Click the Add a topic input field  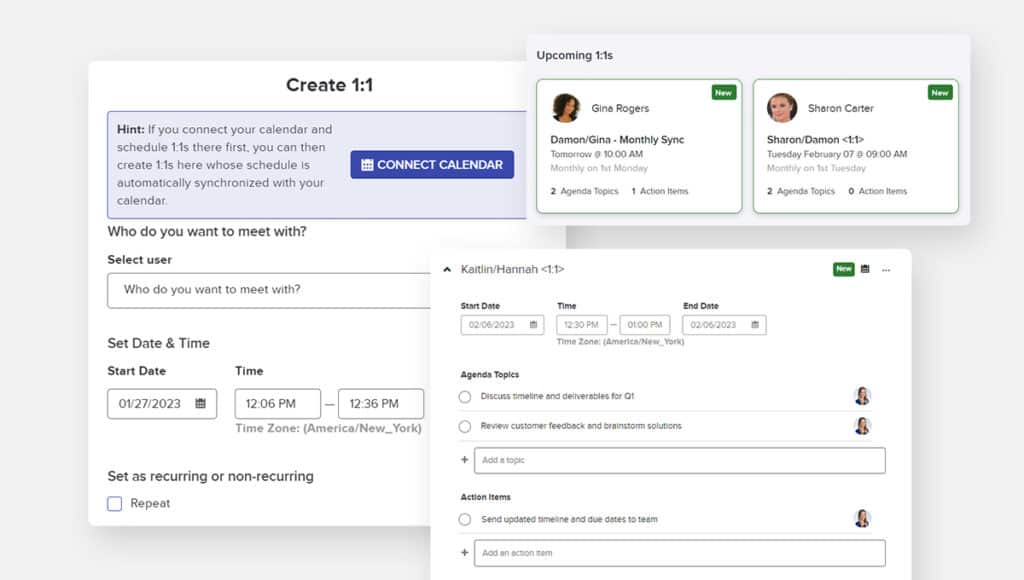pos(680,460)
